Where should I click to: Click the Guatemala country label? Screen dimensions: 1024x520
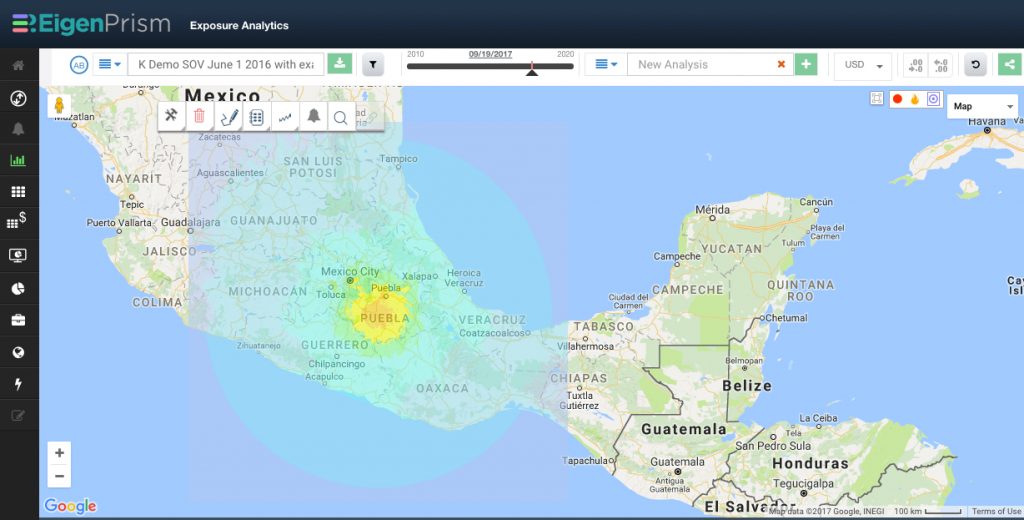[684, 429]
